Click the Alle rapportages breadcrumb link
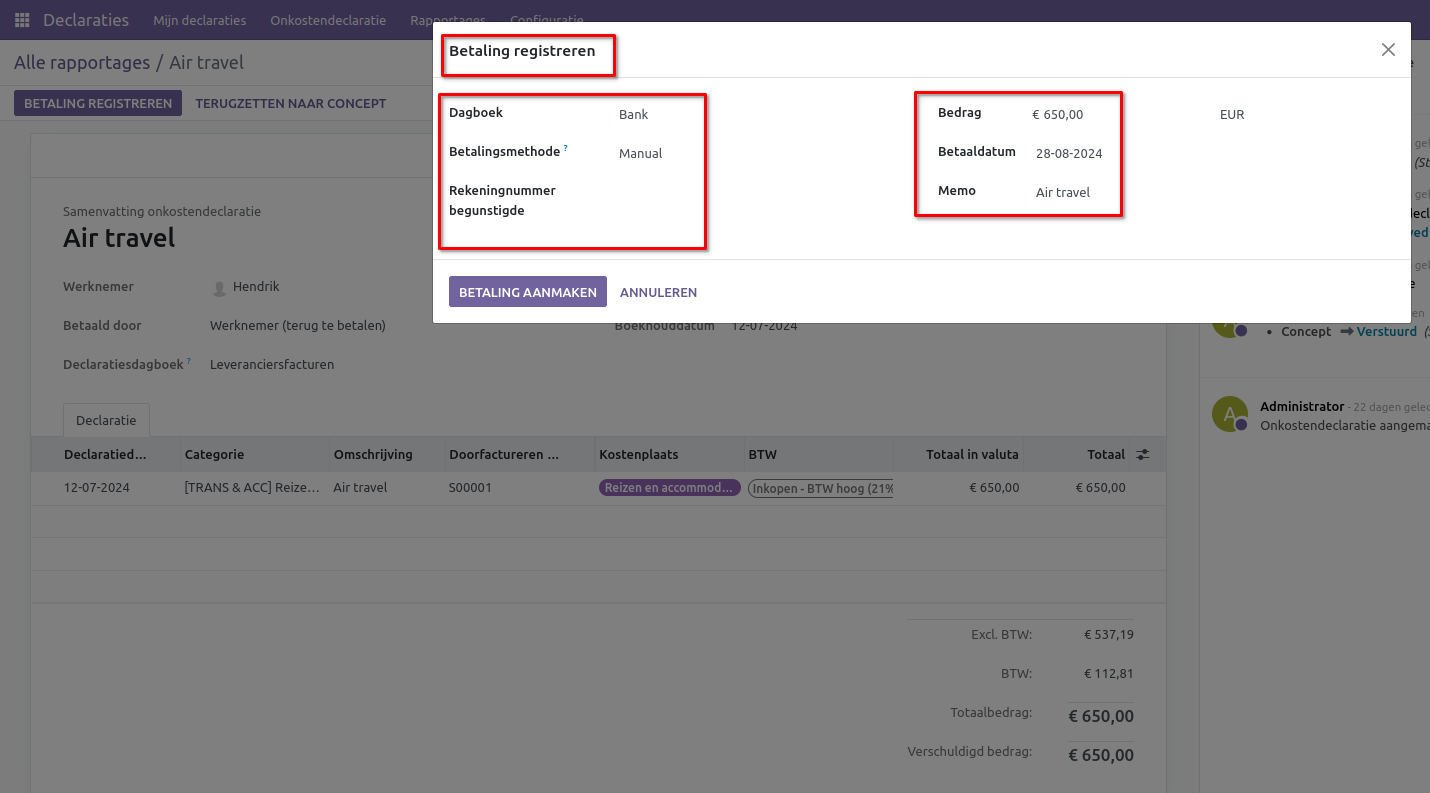The height and width of the screenshot is (793, 1430). (82, 63)
